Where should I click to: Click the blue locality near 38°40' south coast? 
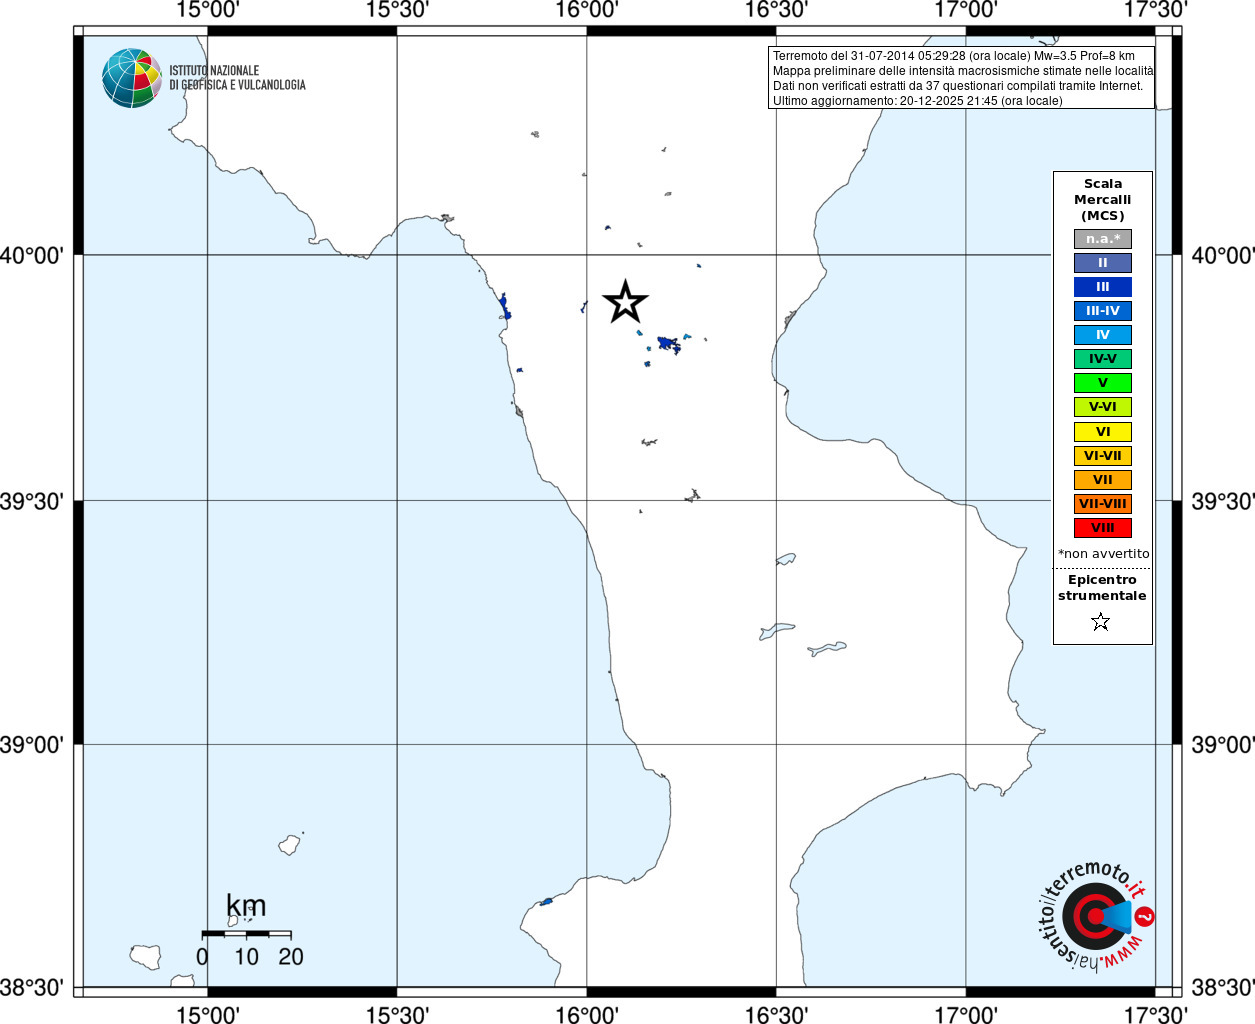coord(546,902)
